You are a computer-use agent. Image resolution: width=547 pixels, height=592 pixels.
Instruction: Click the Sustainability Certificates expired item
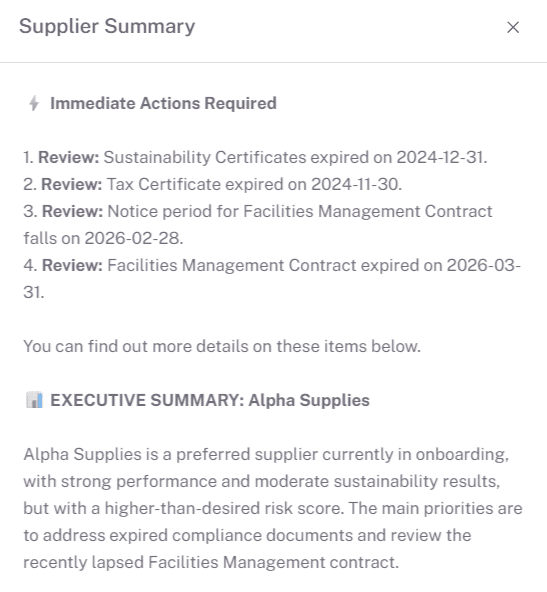[x=255, y=157]
